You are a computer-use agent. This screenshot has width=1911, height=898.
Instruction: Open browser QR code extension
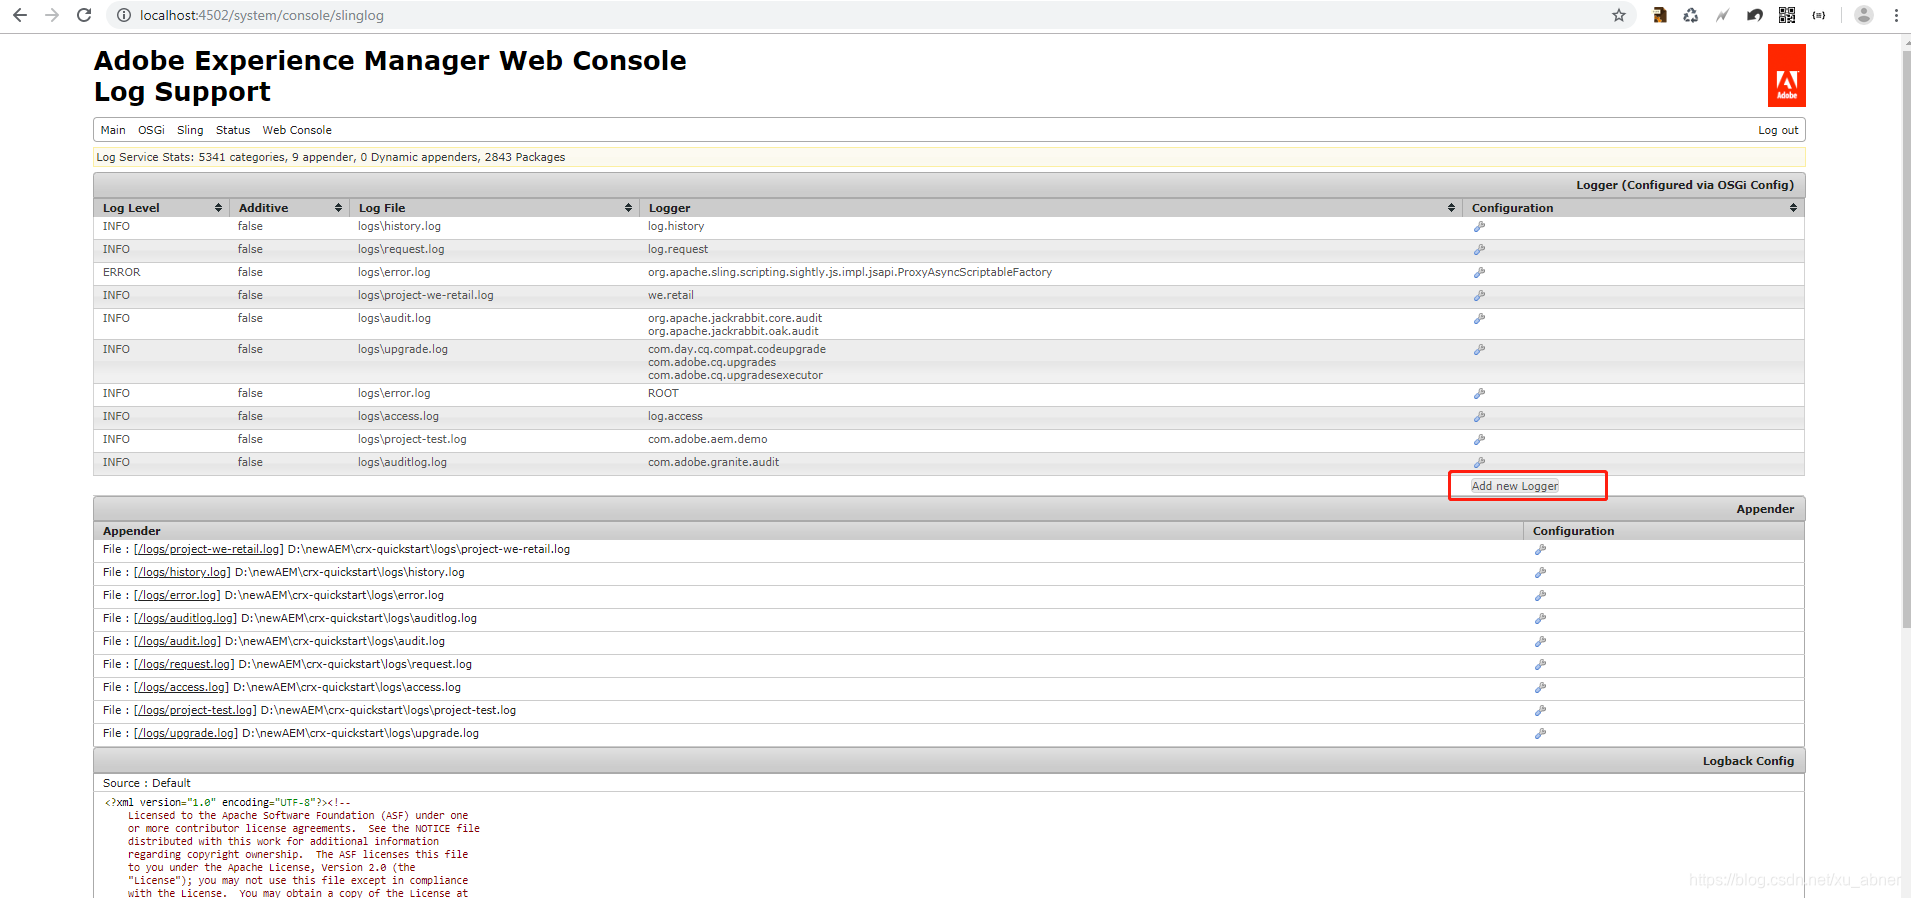(1787, 15)
